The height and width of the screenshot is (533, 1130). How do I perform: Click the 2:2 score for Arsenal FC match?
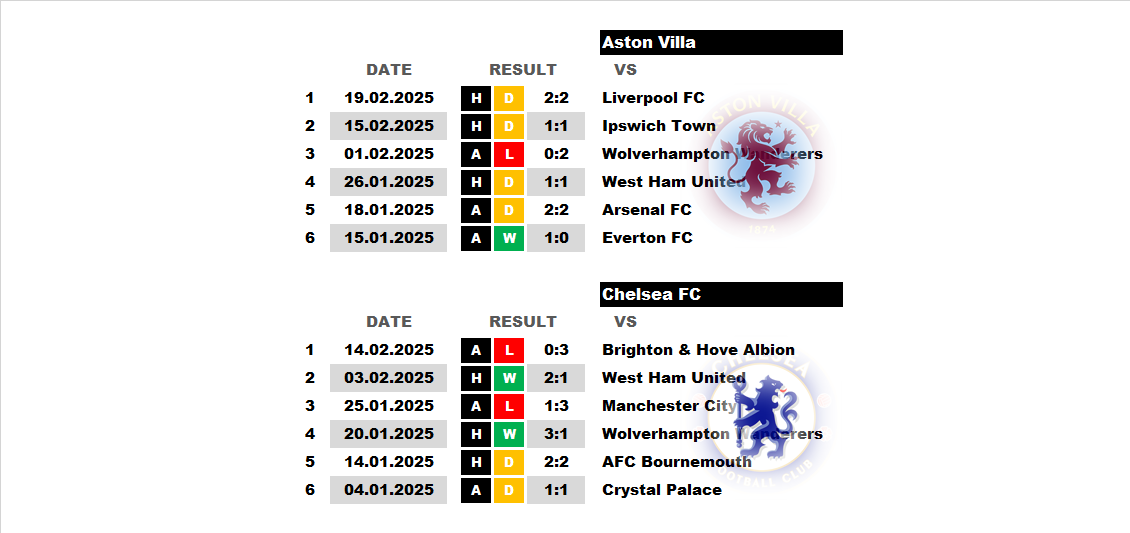coord(556,210)
